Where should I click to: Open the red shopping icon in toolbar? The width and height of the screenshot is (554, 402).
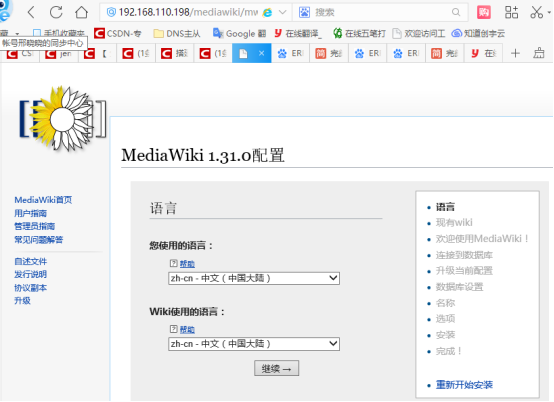coord(484,12)
